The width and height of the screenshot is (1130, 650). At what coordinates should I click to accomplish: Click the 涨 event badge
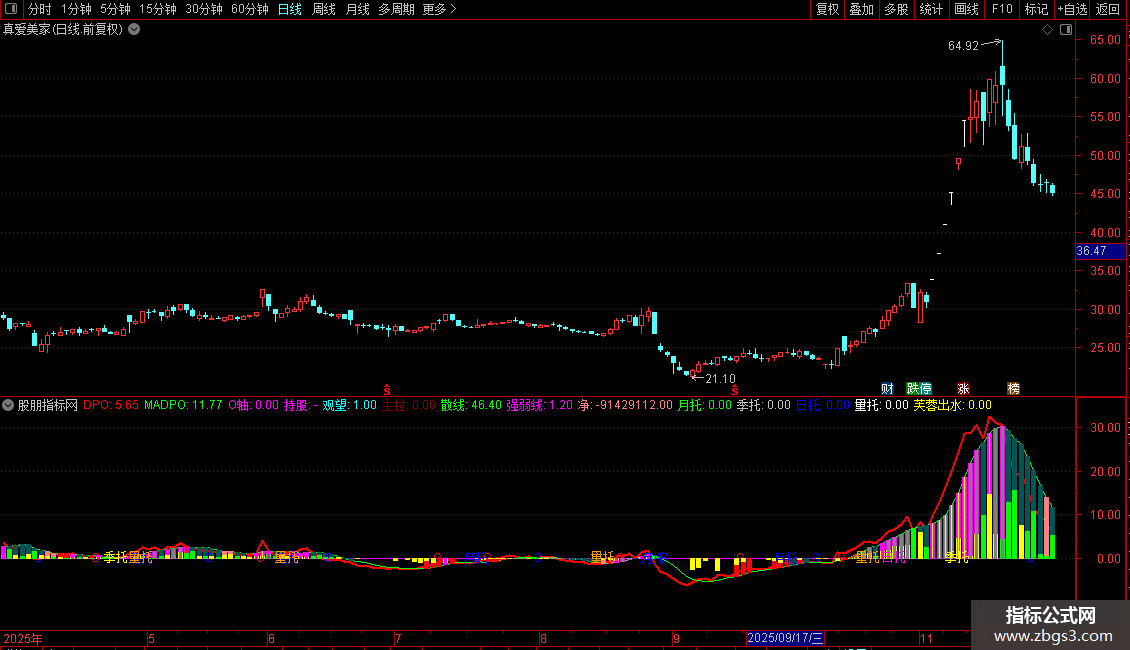[963, 388]
